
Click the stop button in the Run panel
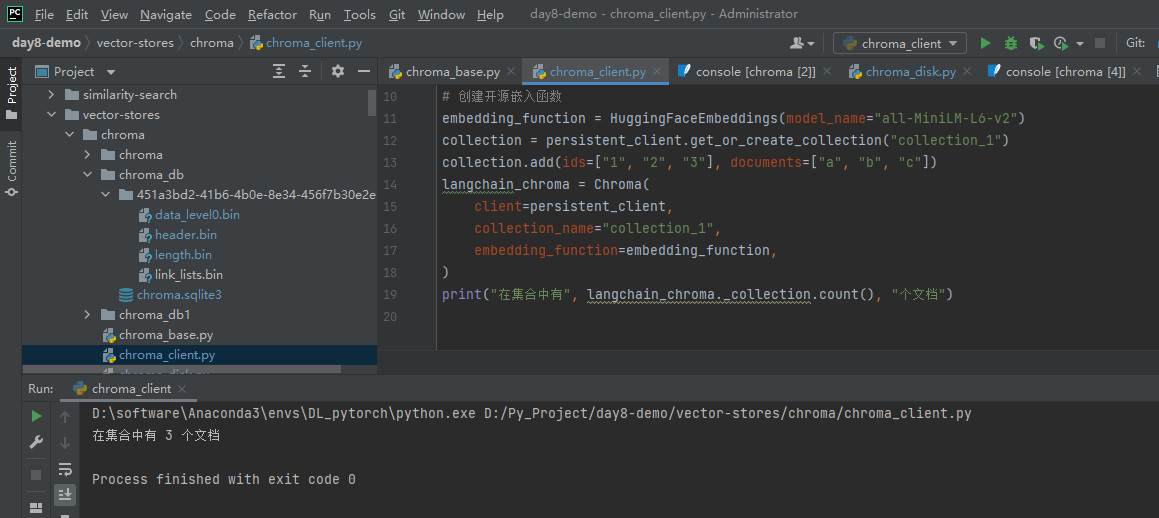pos(35,475)
